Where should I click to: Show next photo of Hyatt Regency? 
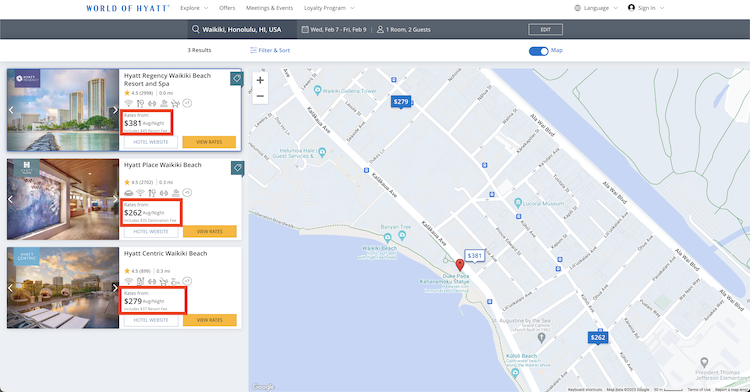point(115,110)
